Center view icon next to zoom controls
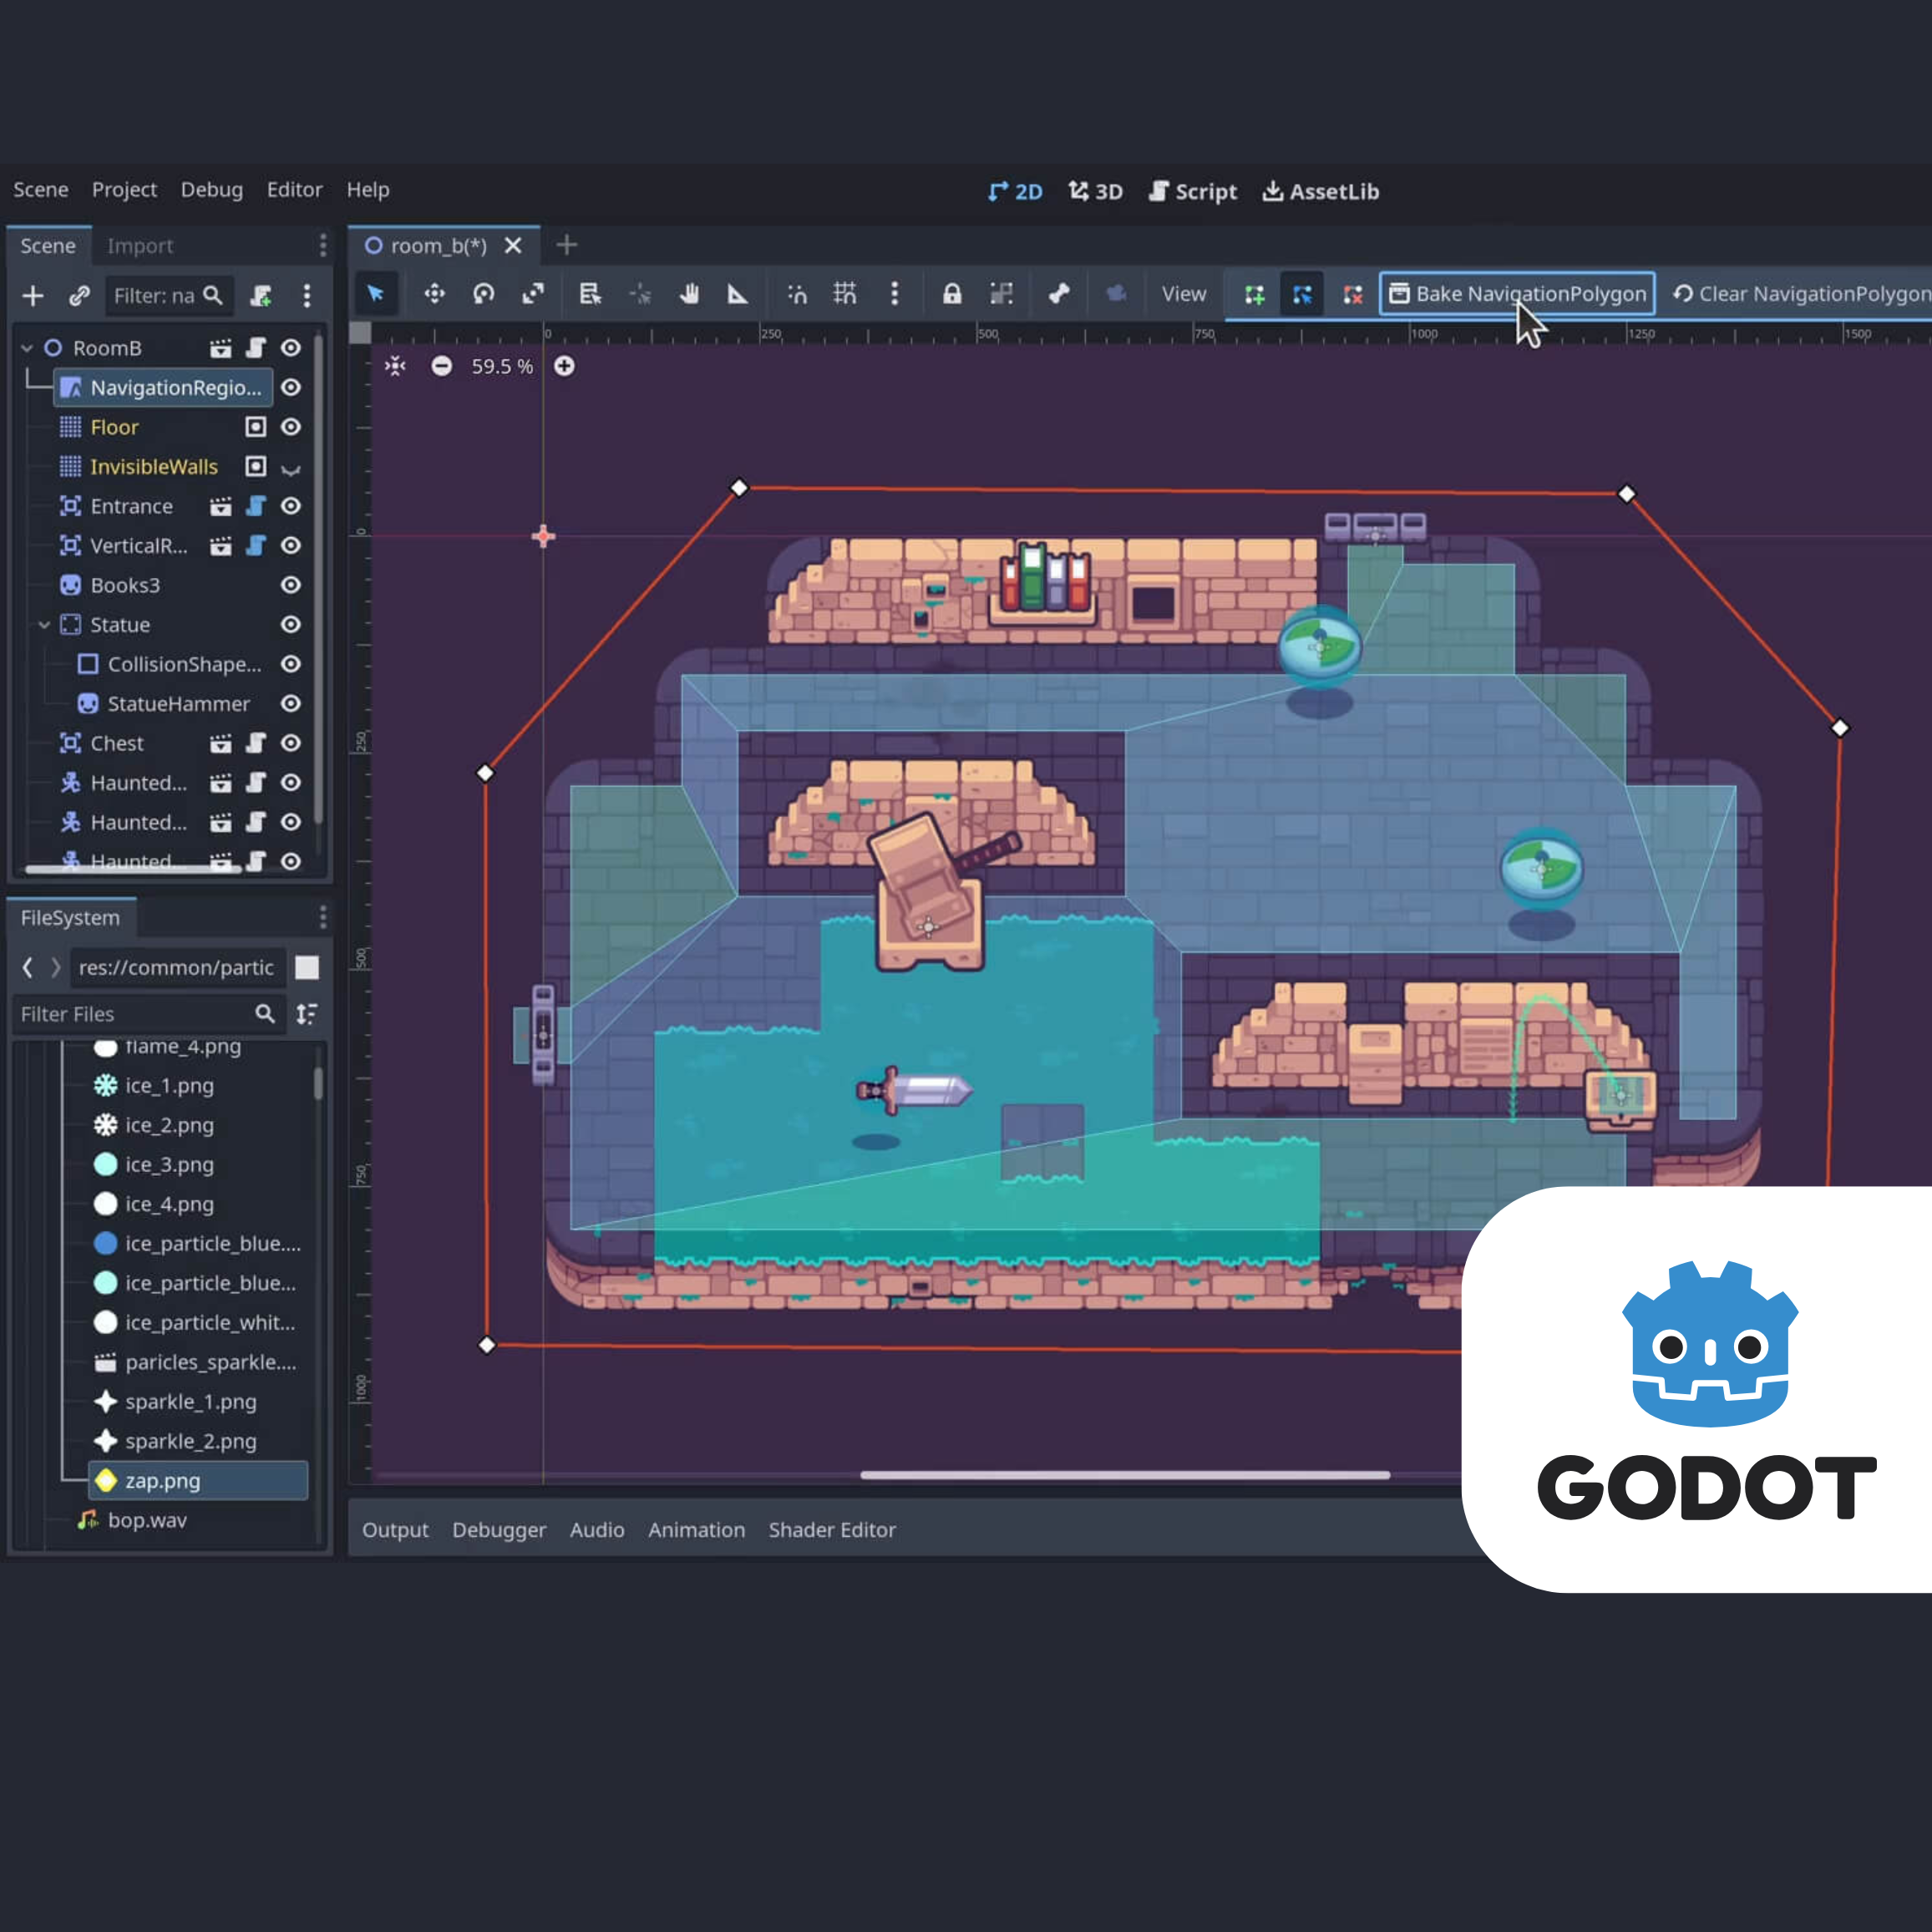Viewport: 1932px width, 1932px height. tap(396, 367)
